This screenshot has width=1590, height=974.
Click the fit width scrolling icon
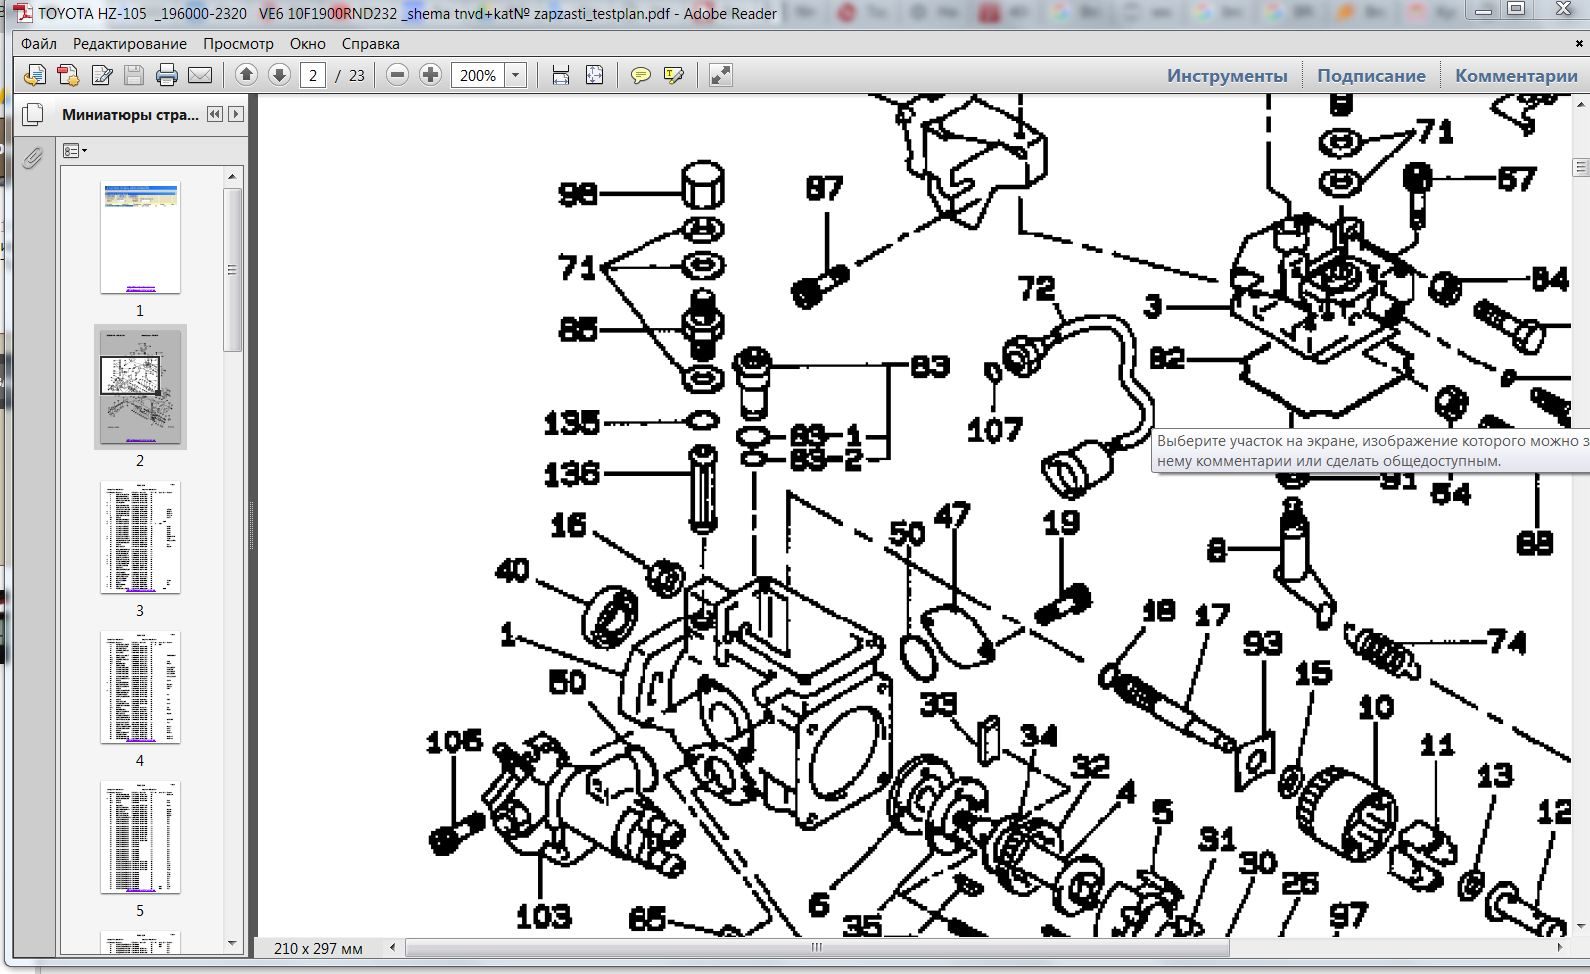pyautogui.click(x=561, y=75)
